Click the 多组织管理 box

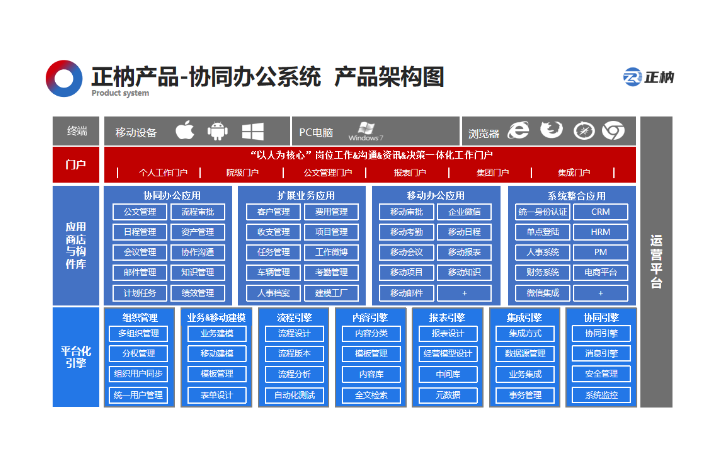138,333
